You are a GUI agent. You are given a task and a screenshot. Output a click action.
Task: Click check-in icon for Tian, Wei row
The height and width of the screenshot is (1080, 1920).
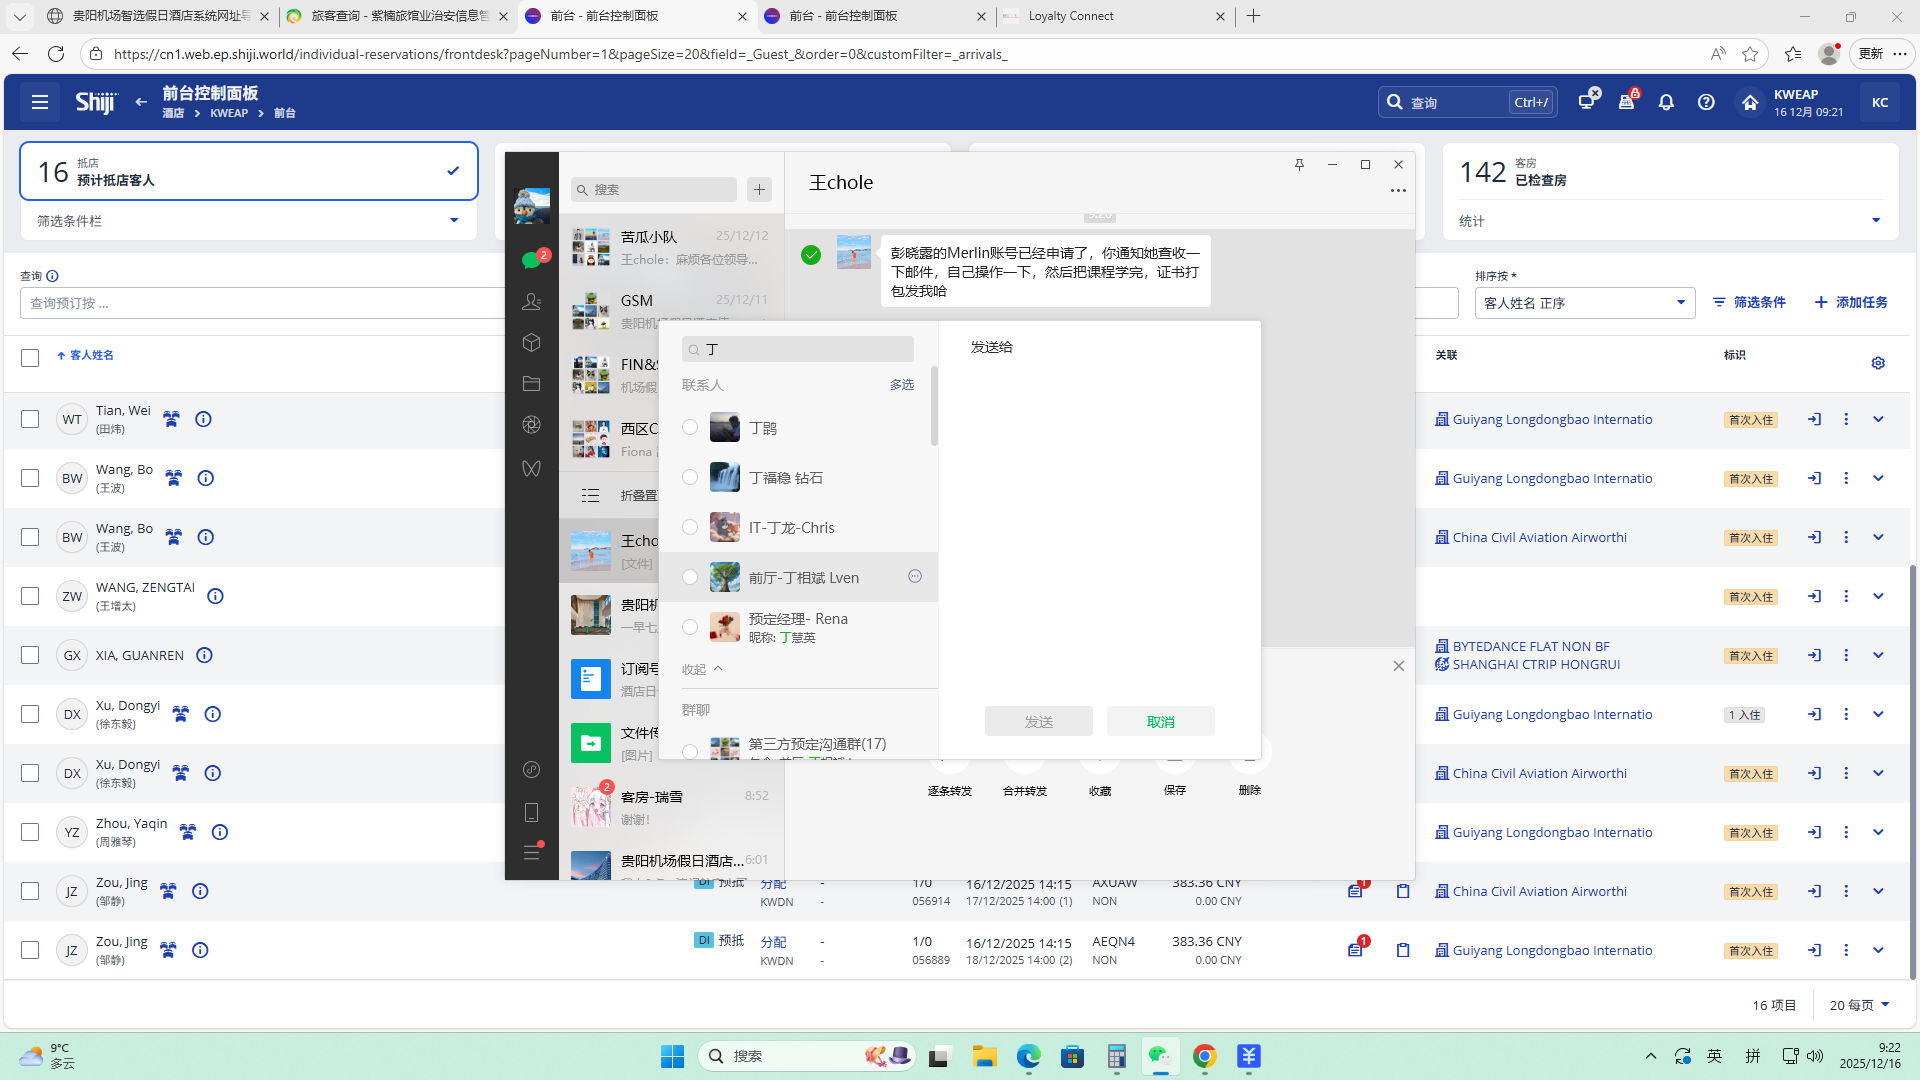1814,420
